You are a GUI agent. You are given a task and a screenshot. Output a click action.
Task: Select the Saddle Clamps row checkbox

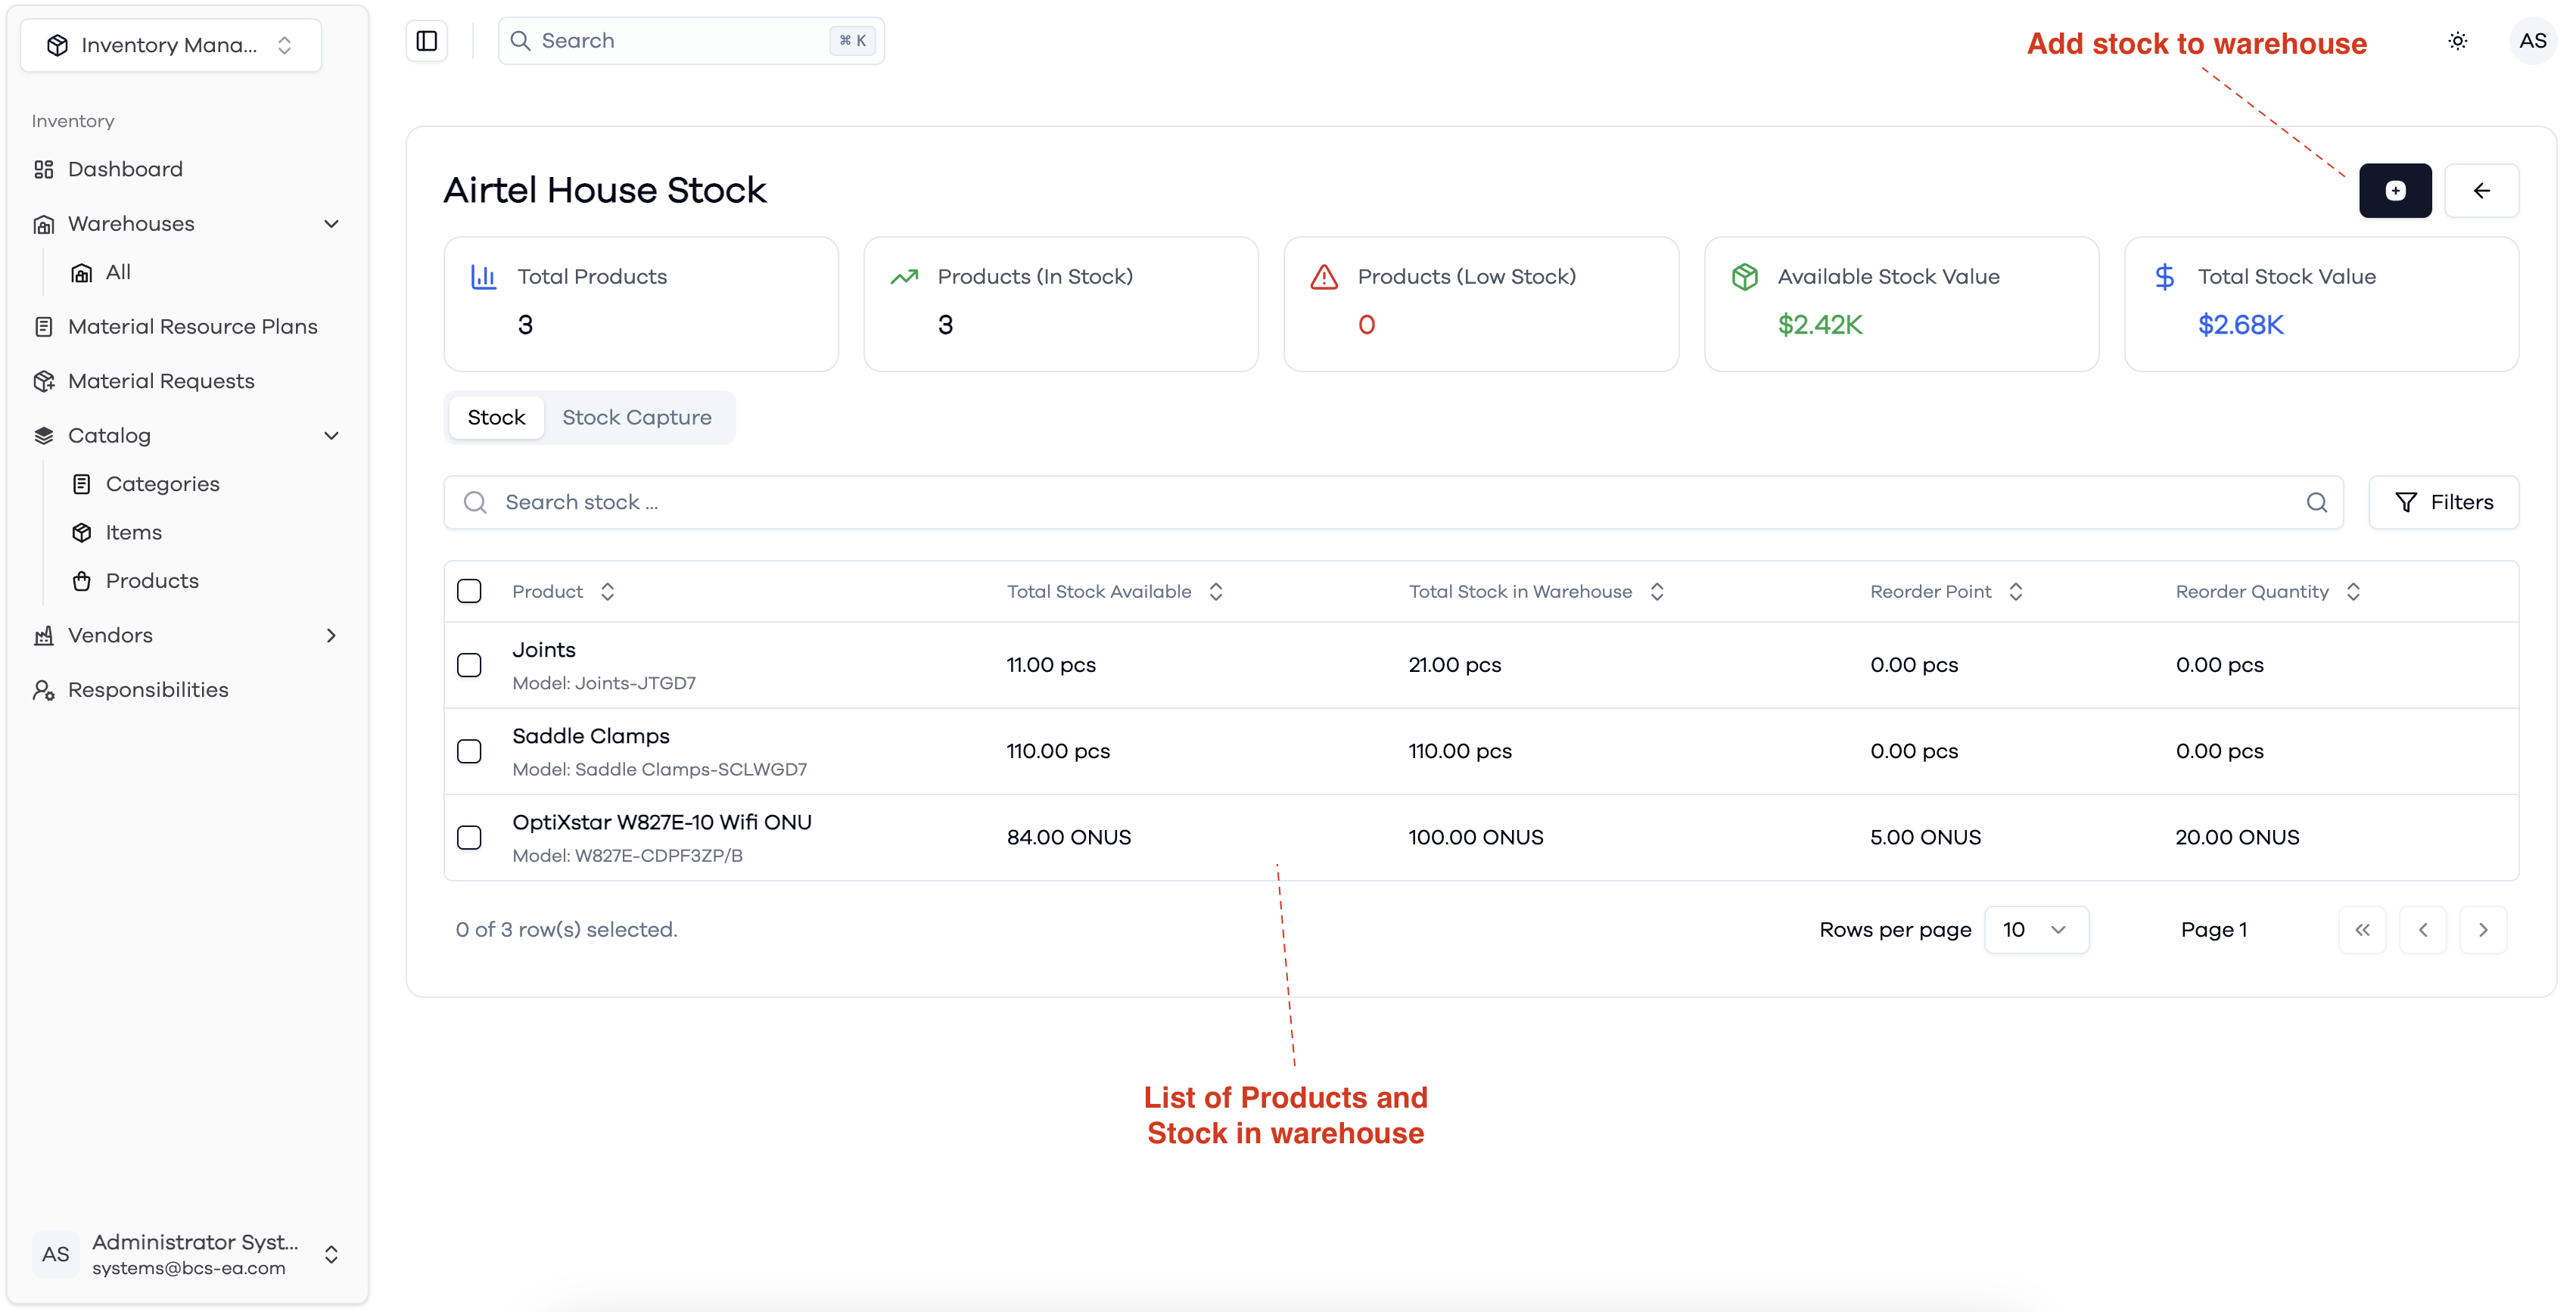[x=469, y=751]
